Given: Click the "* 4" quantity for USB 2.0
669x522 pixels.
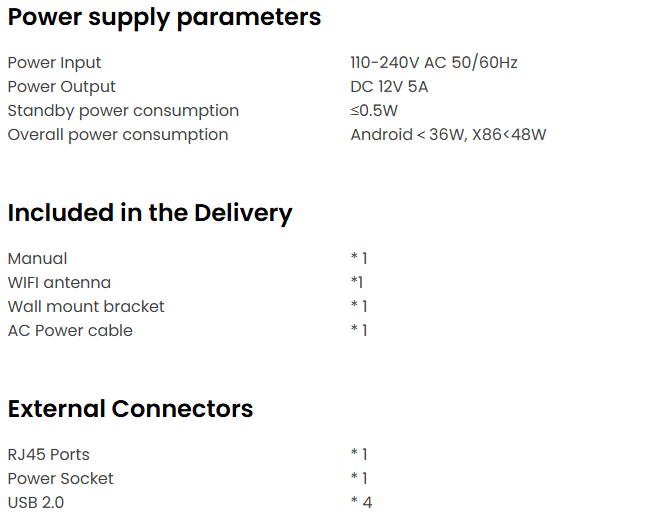Looking at the screenshot, I should 361,503.
